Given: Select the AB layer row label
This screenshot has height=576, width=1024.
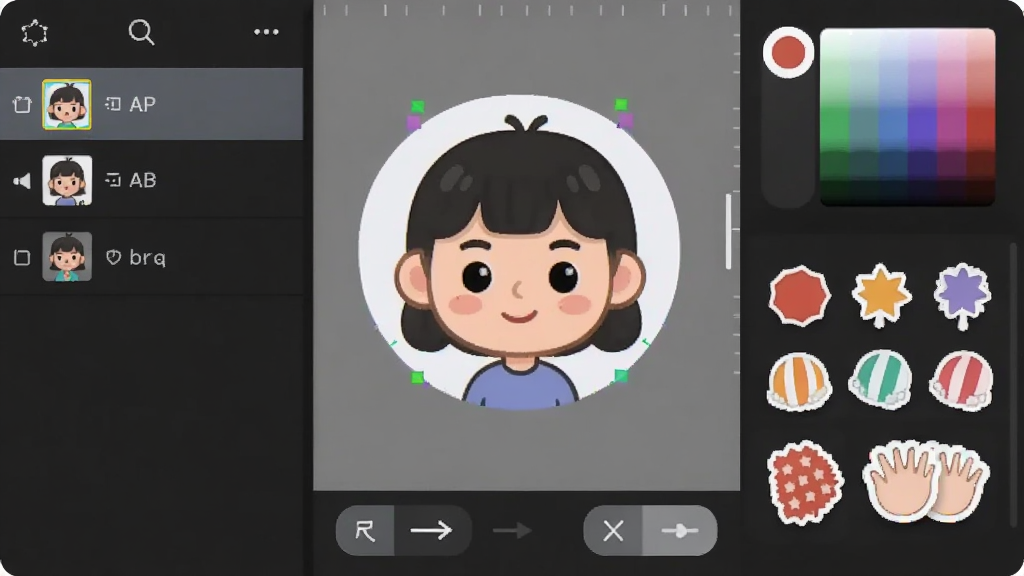Looking at the screenshot, I should [143, 180].
